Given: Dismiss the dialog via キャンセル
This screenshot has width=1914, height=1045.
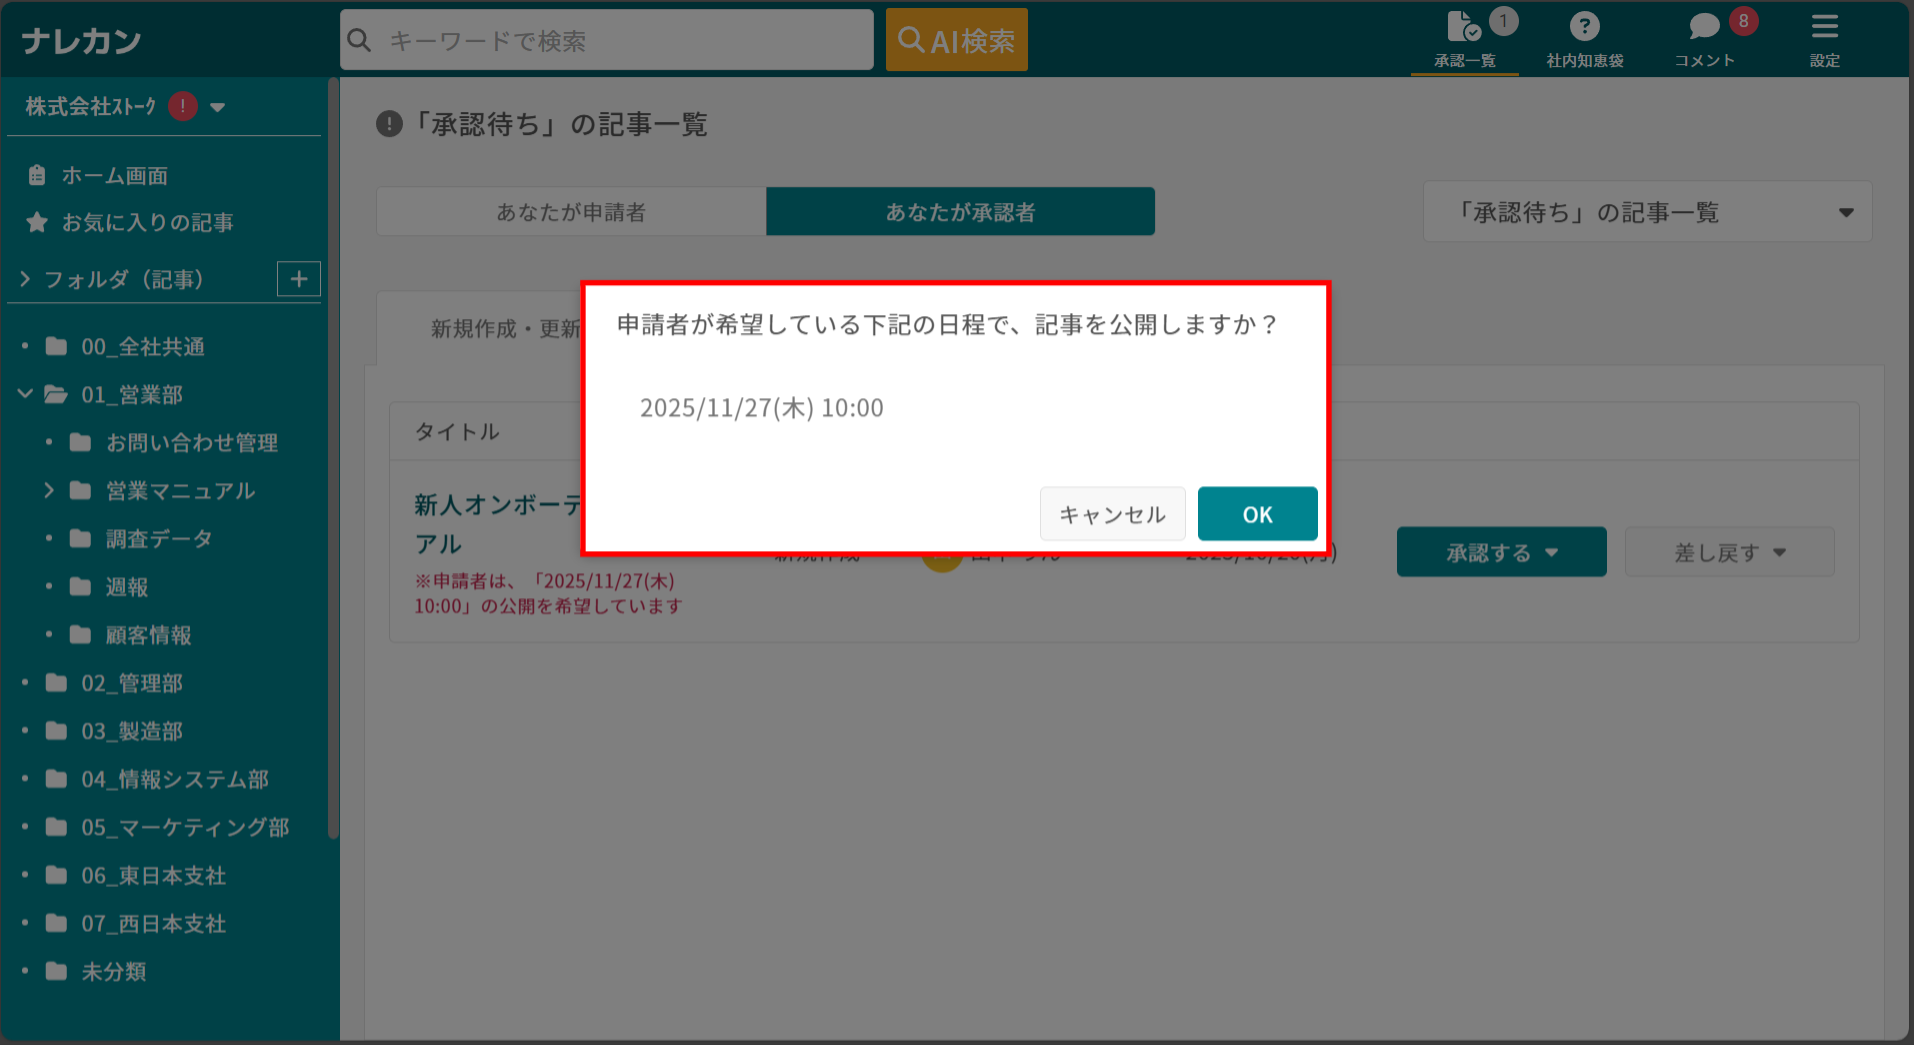Looking at the screenshot, I should 1112,513.
